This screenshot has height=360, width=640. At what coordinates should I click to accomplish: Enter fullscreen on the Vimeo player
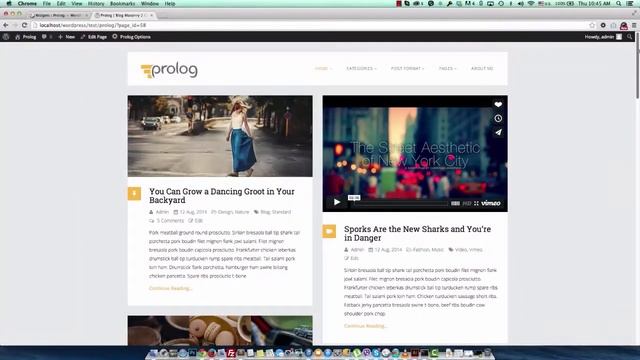pyautogui.click(x=476, y=203)
